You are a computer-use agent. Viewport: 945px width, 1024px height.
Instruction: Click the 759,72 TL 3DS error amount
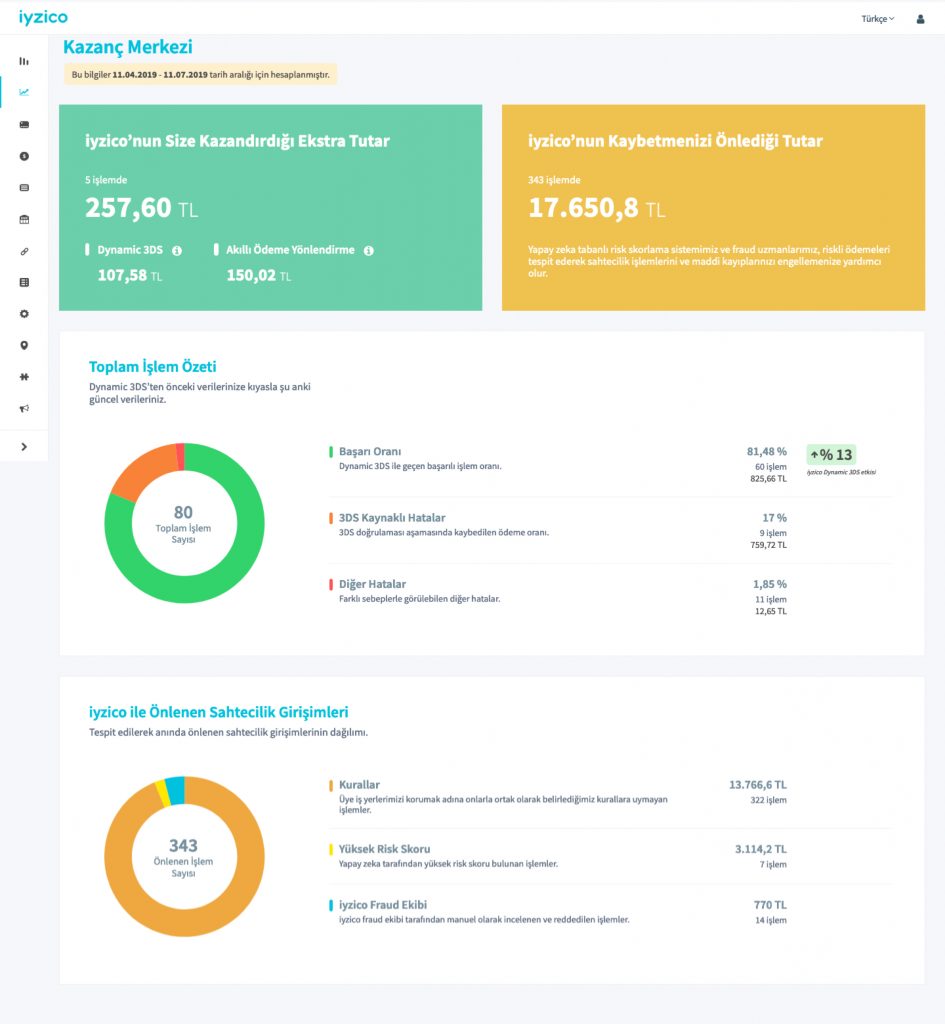[x=768, y=545]
